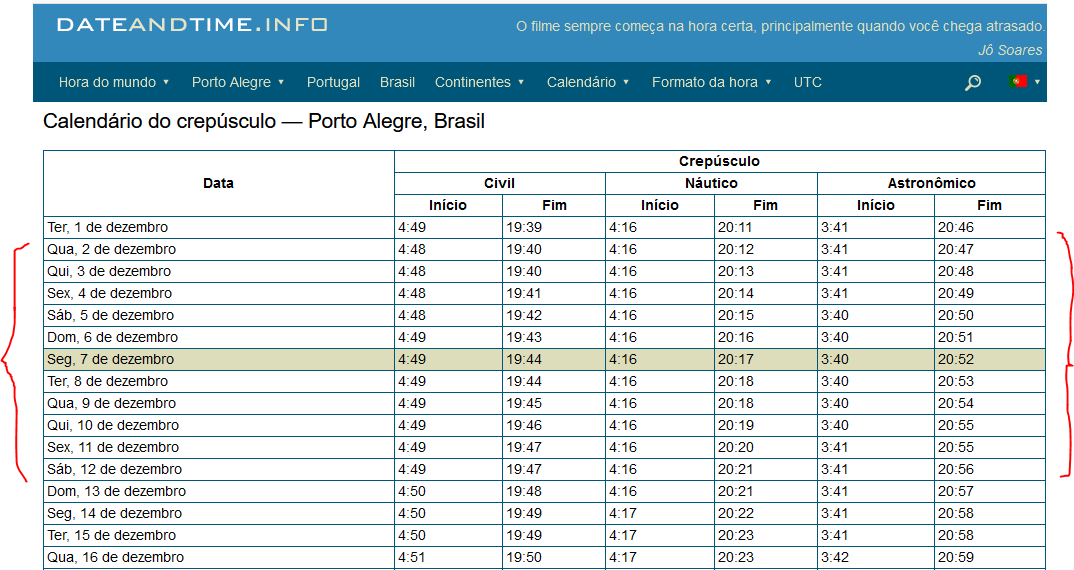Open the Brasil navigation link

pos(397,82)
